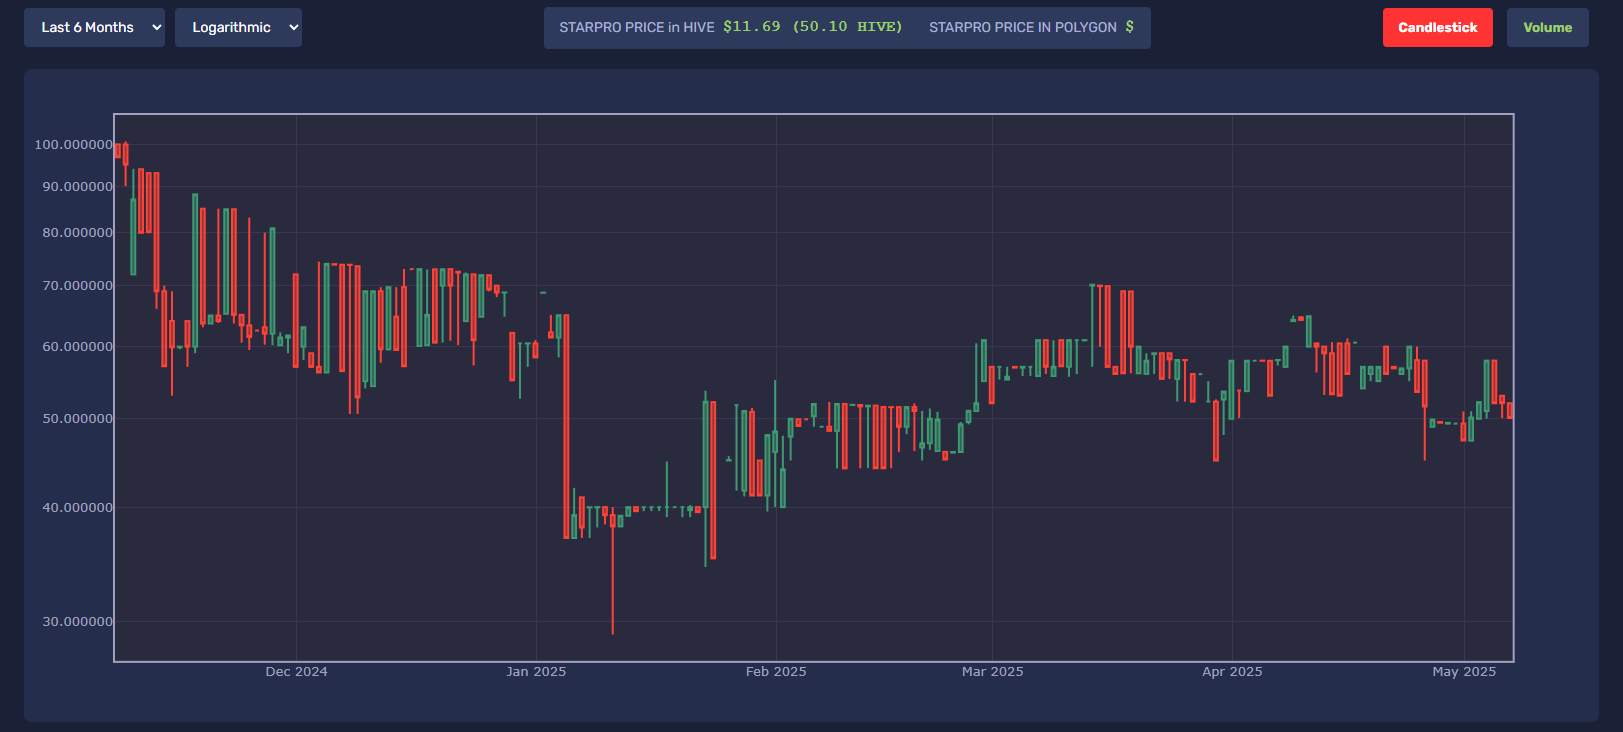Switch to the Candlestick chart view
This screenshot has height=732, width=1623.
click(x=1437, y=28)
